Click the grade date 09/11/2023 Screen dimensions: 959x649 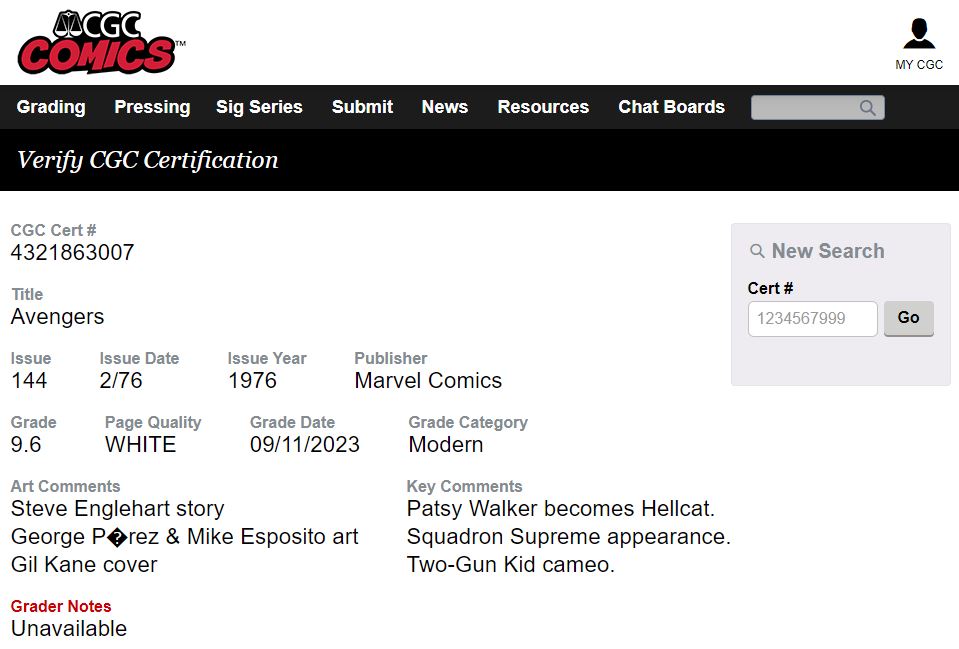305,445
